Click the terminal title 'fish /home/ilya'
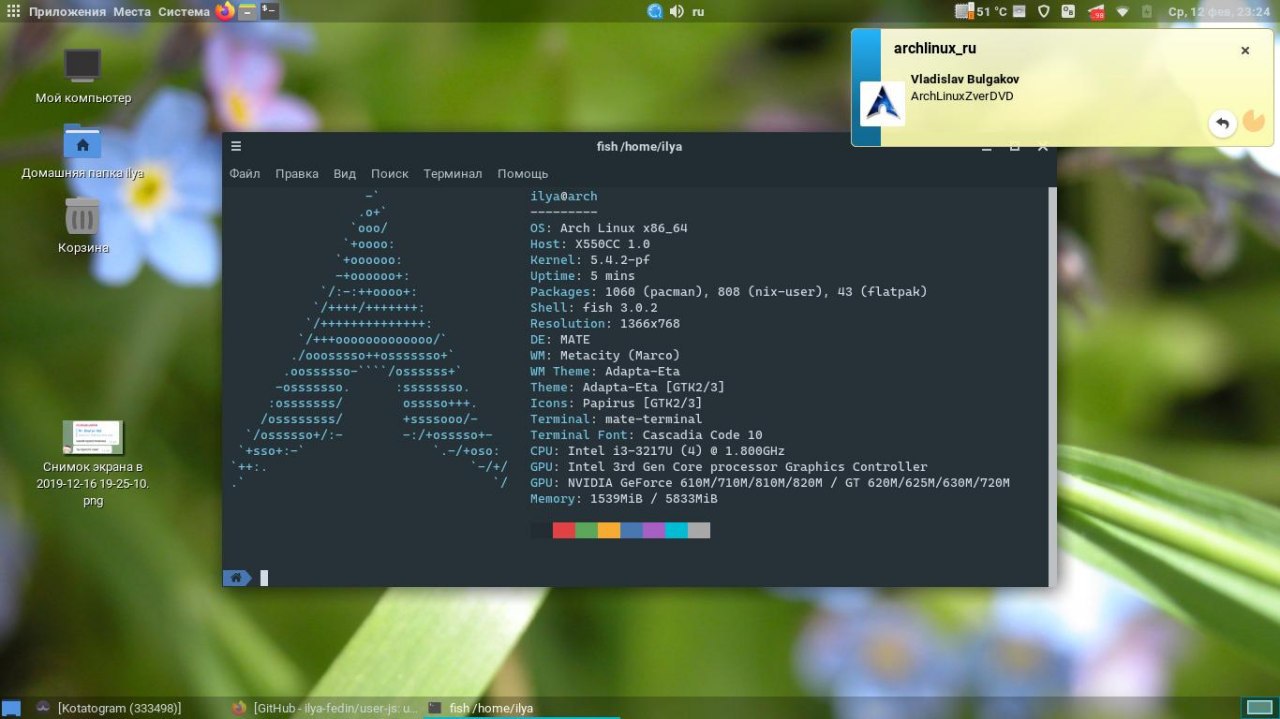This screenshot has width=1280, height=719. coord(639,146)
